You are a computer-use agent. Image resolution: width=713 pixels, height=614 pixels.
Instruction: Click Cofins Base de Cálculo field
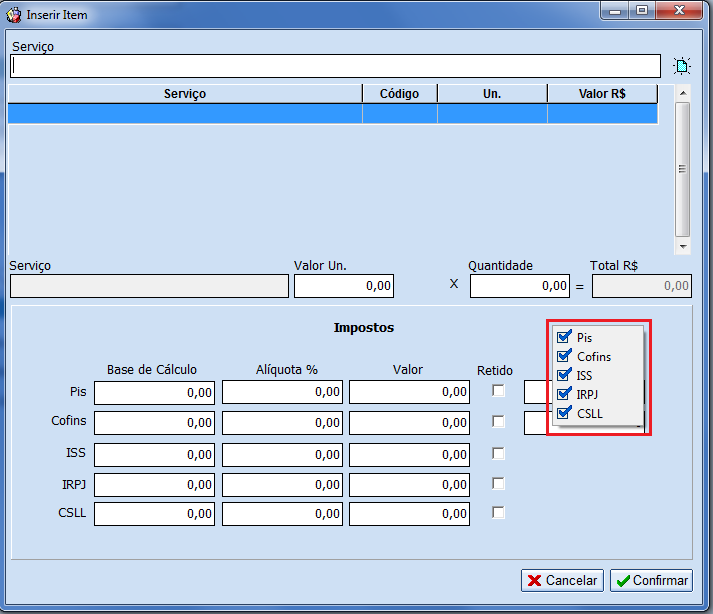[155, 423]
